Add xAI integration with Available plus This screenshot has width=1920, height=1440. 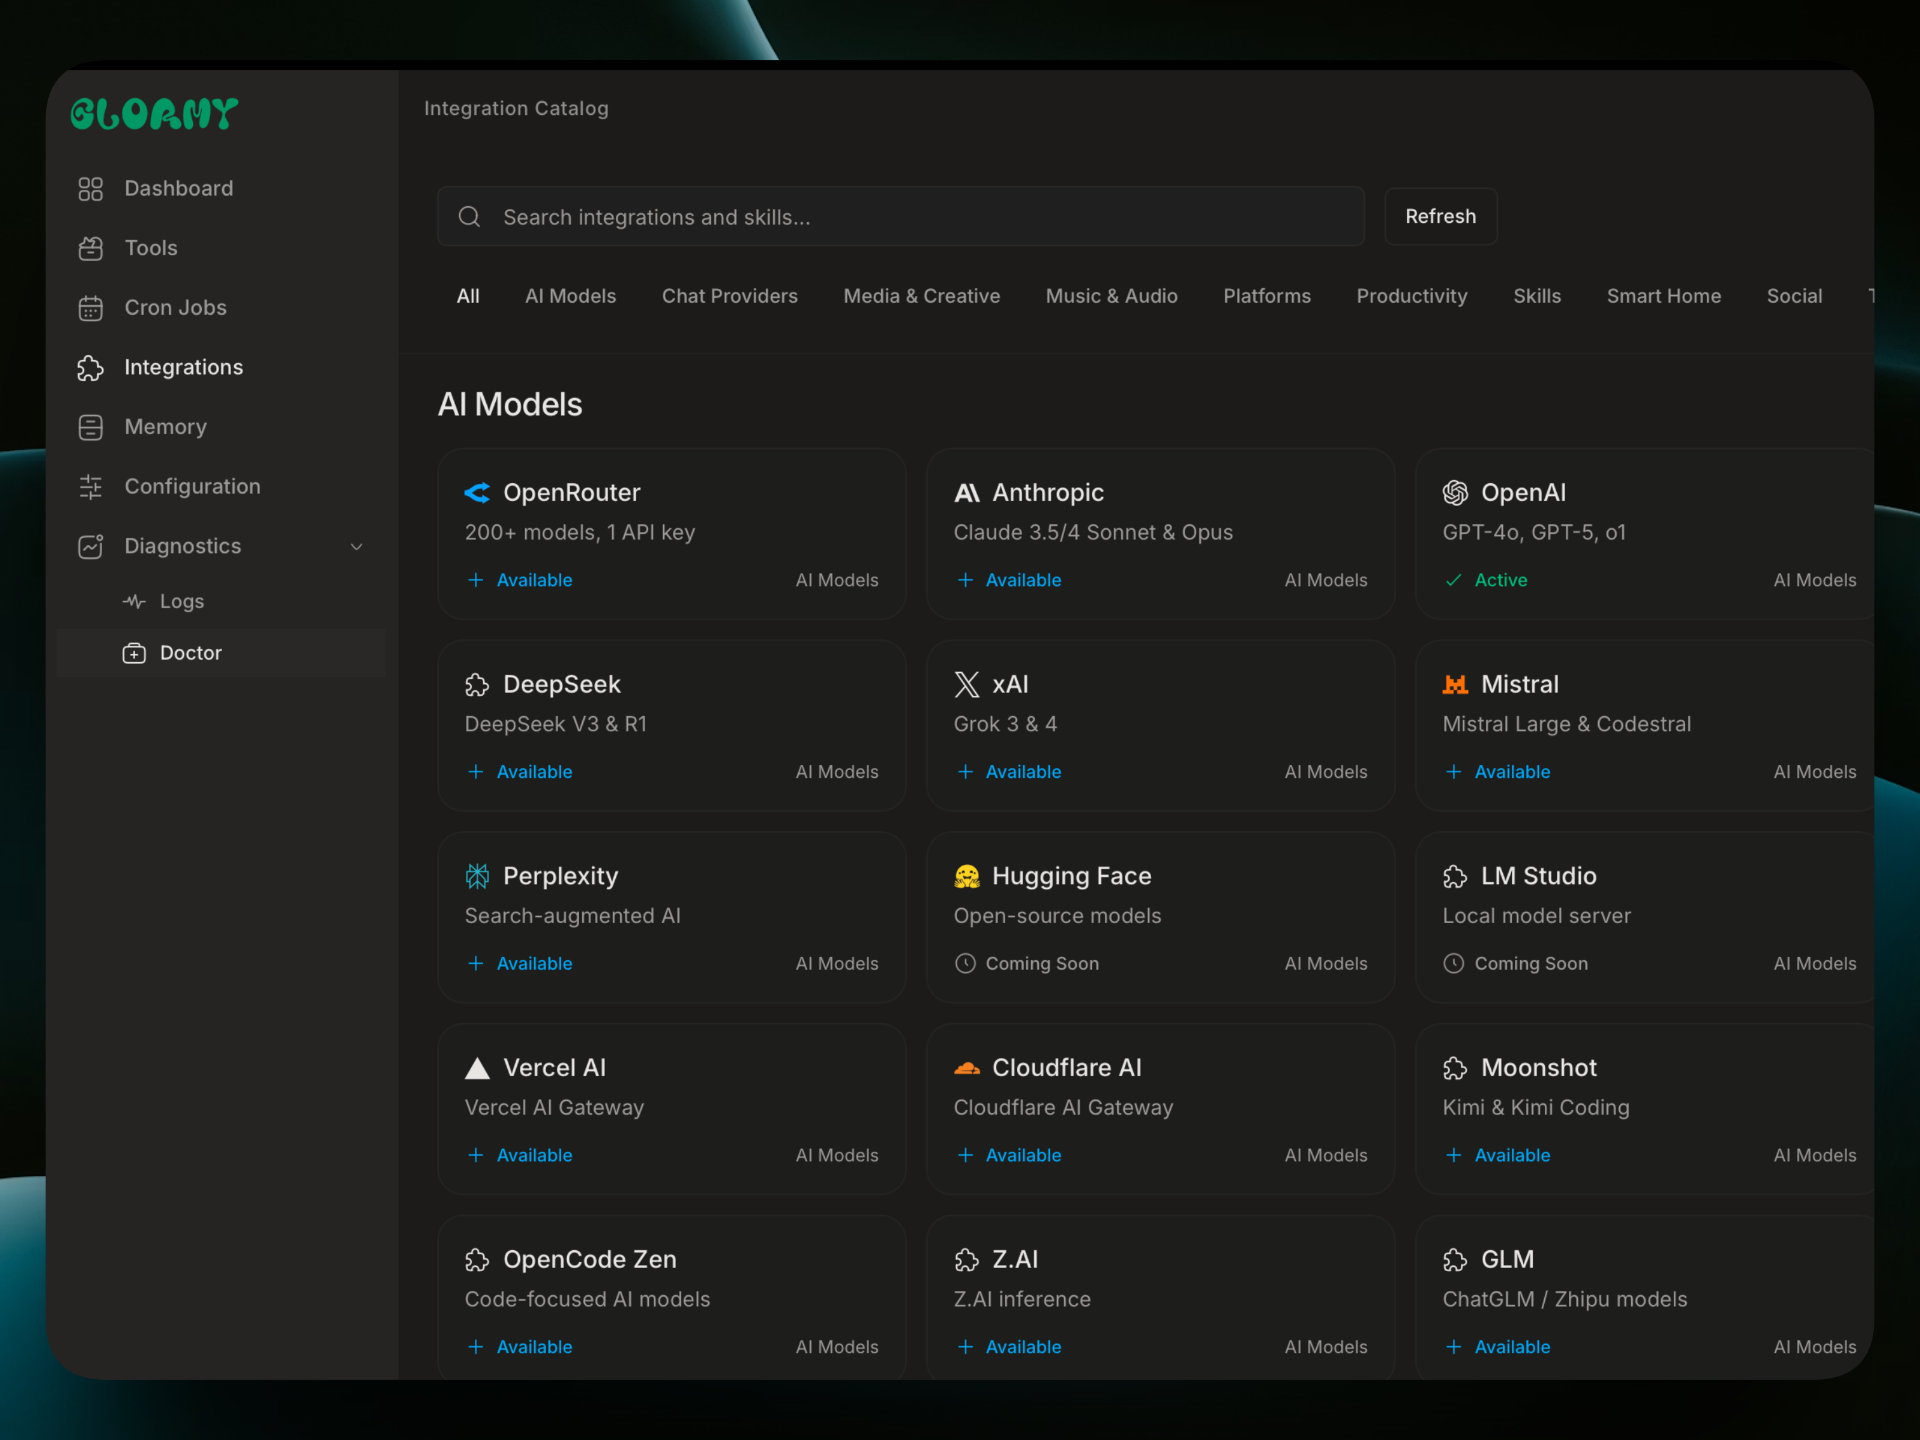(x=965, y=772)
